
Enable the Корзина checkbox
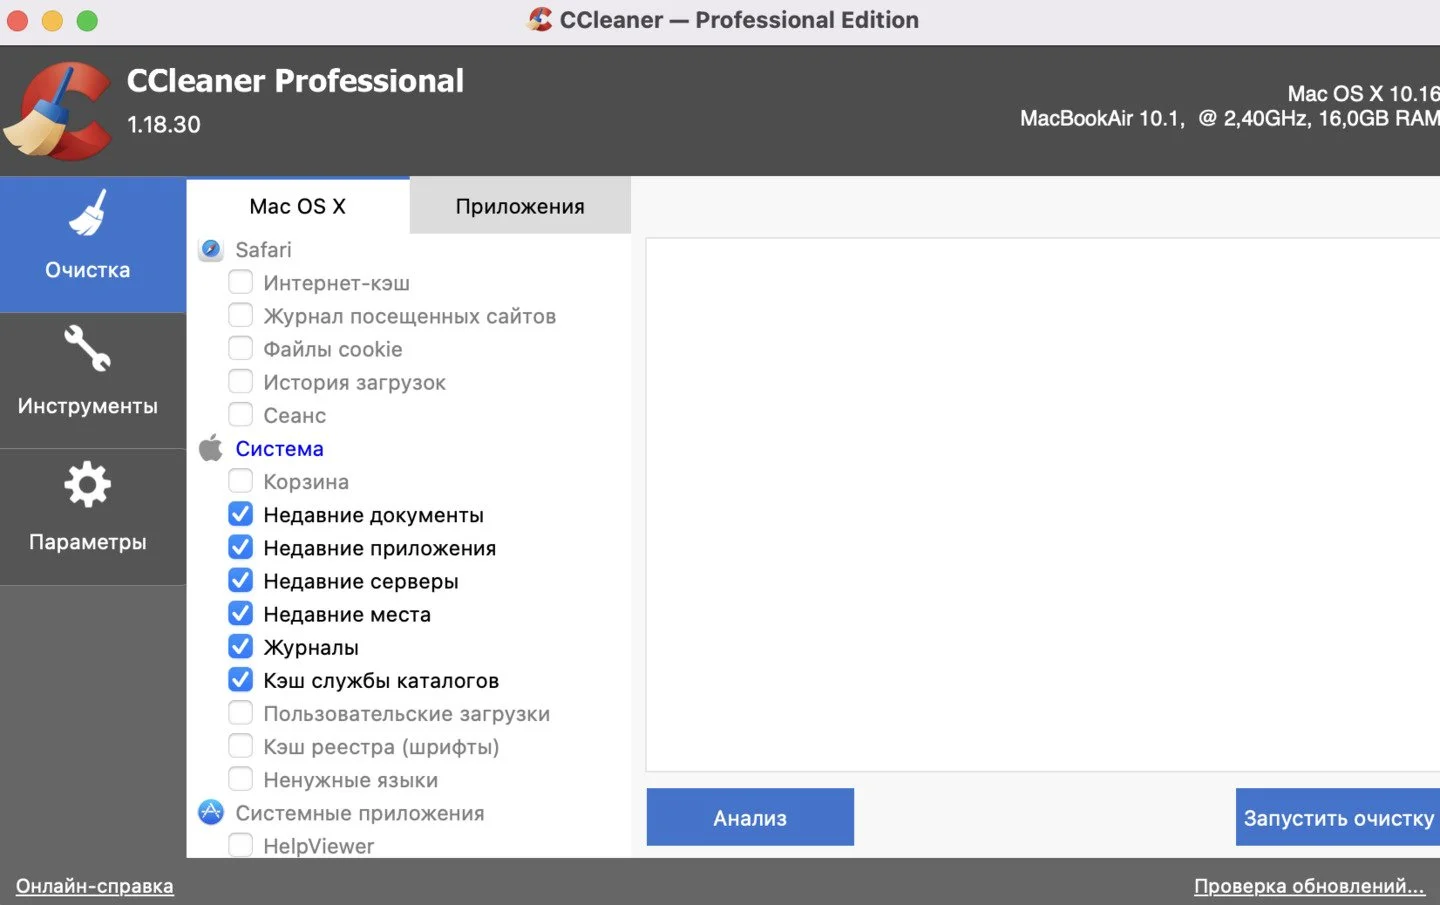[x=240, y=481]
